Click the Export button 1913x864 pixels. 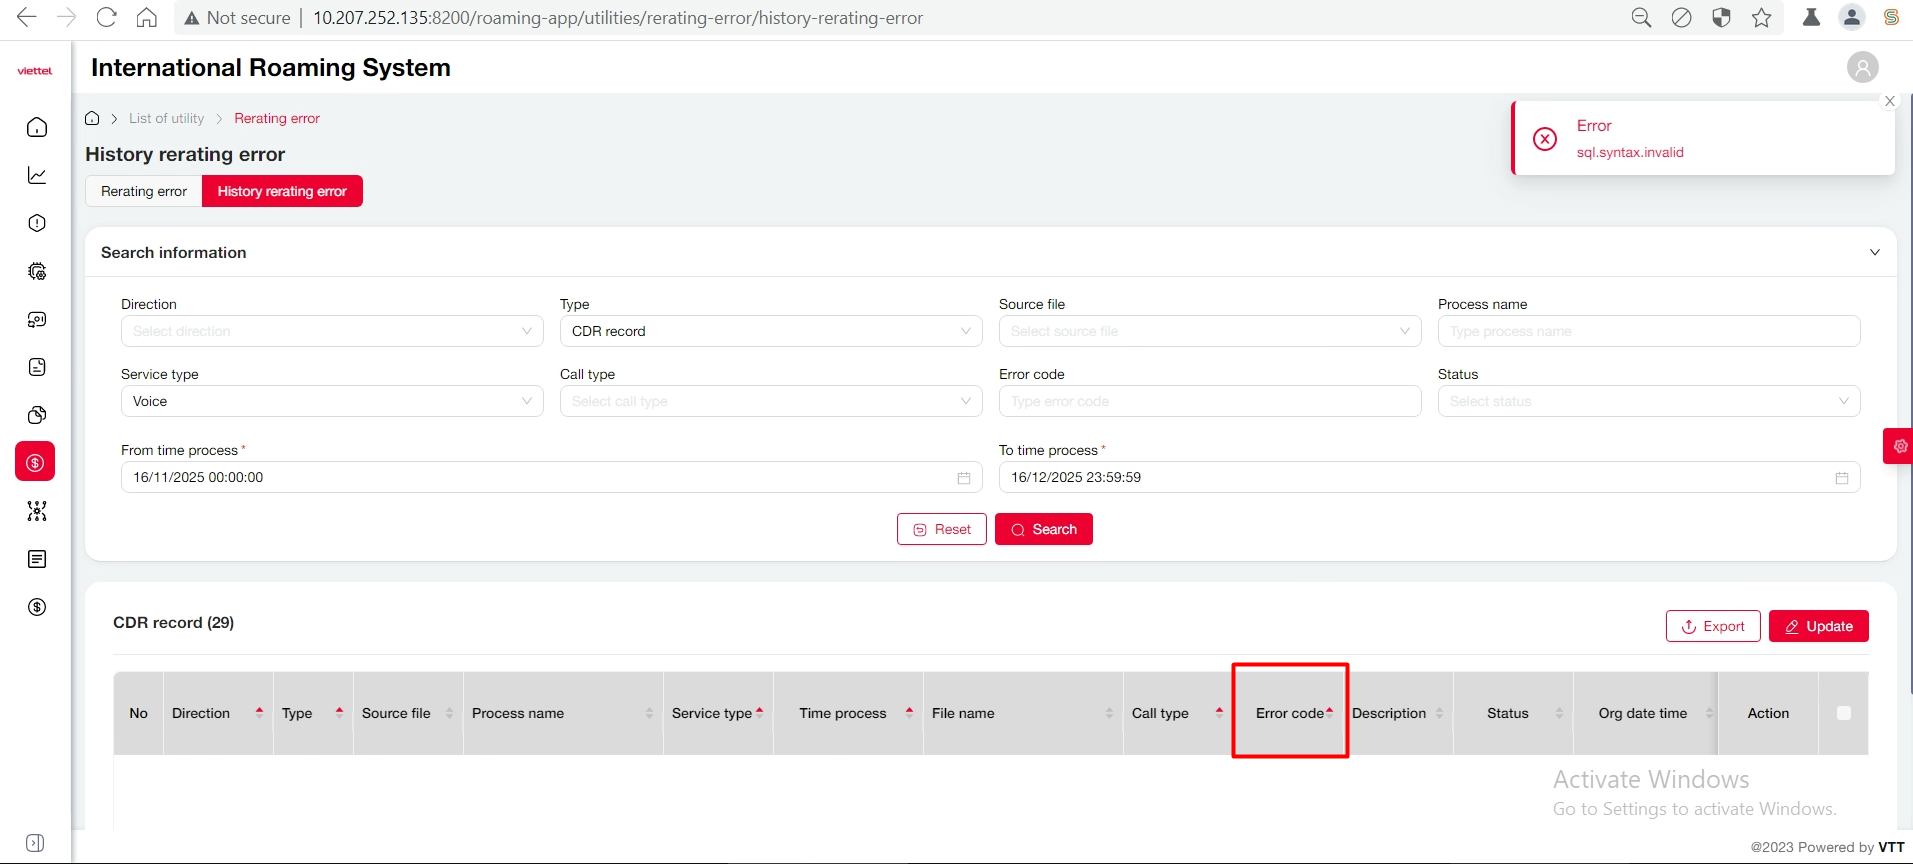point(1712,626)
